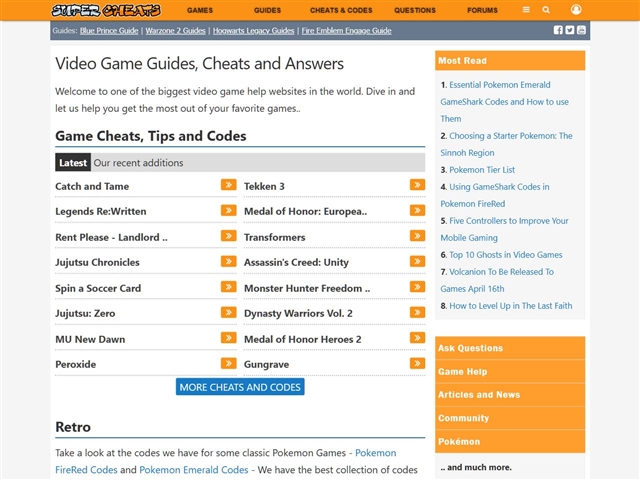The width and height of the screenshot is (640, 480).
Task: Open the Spin a Soccer Card title
Action: tap(98, 289)
